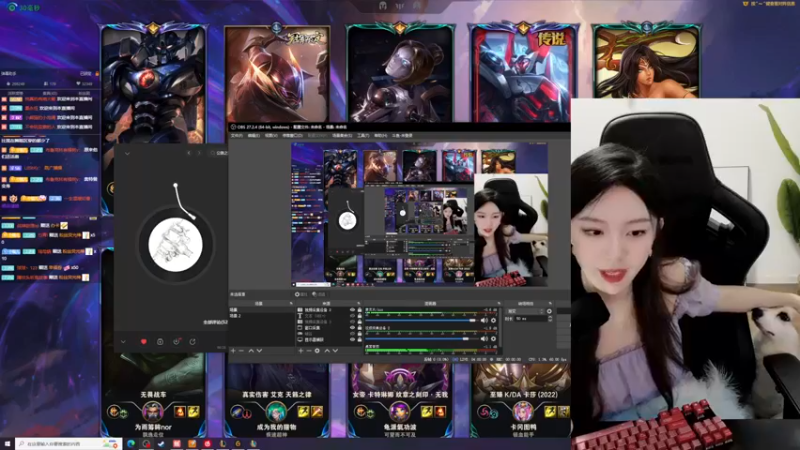Open the 帮助(H) menu in OBS
The image size is (800, 450).
click(x=380, y=136)
